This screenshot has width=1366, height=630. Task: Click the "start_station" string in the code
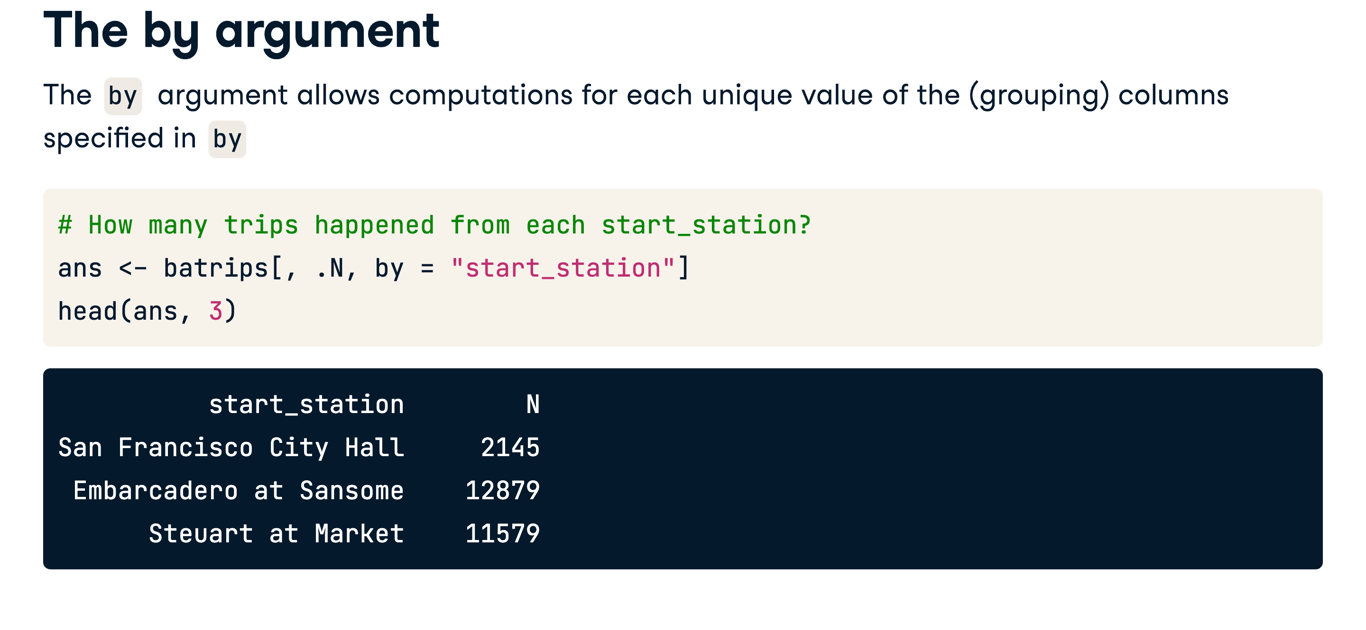pos(562,268)
